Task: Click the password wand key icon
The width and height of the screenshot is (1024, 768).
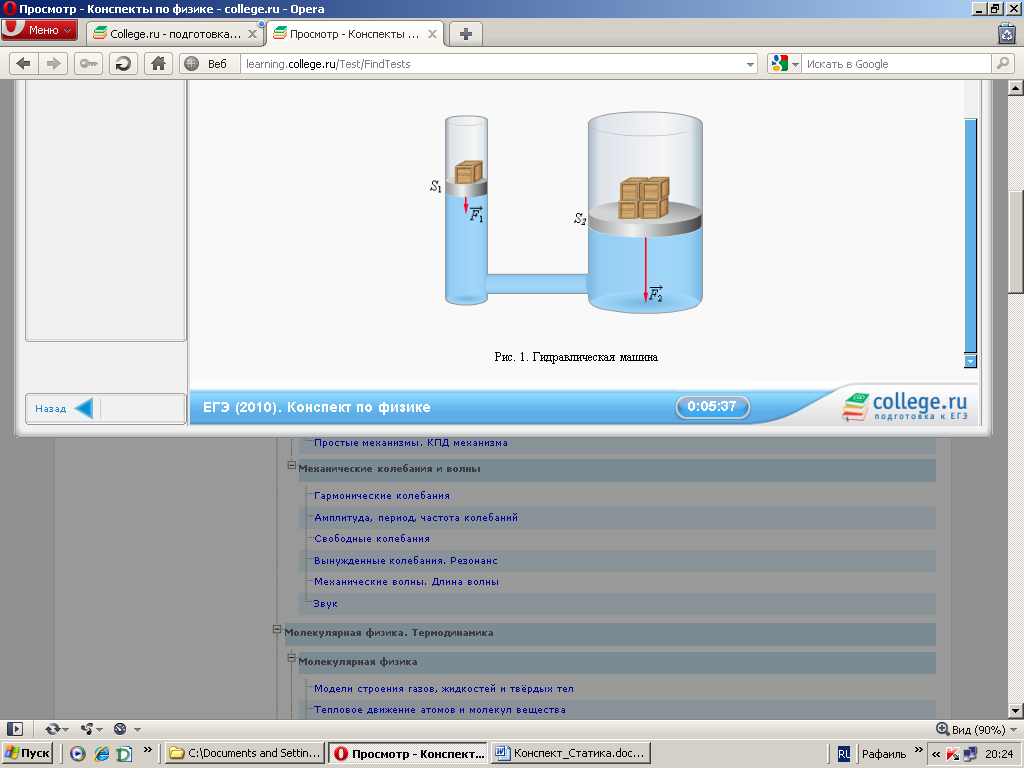Action: click(x=88, y=63)
